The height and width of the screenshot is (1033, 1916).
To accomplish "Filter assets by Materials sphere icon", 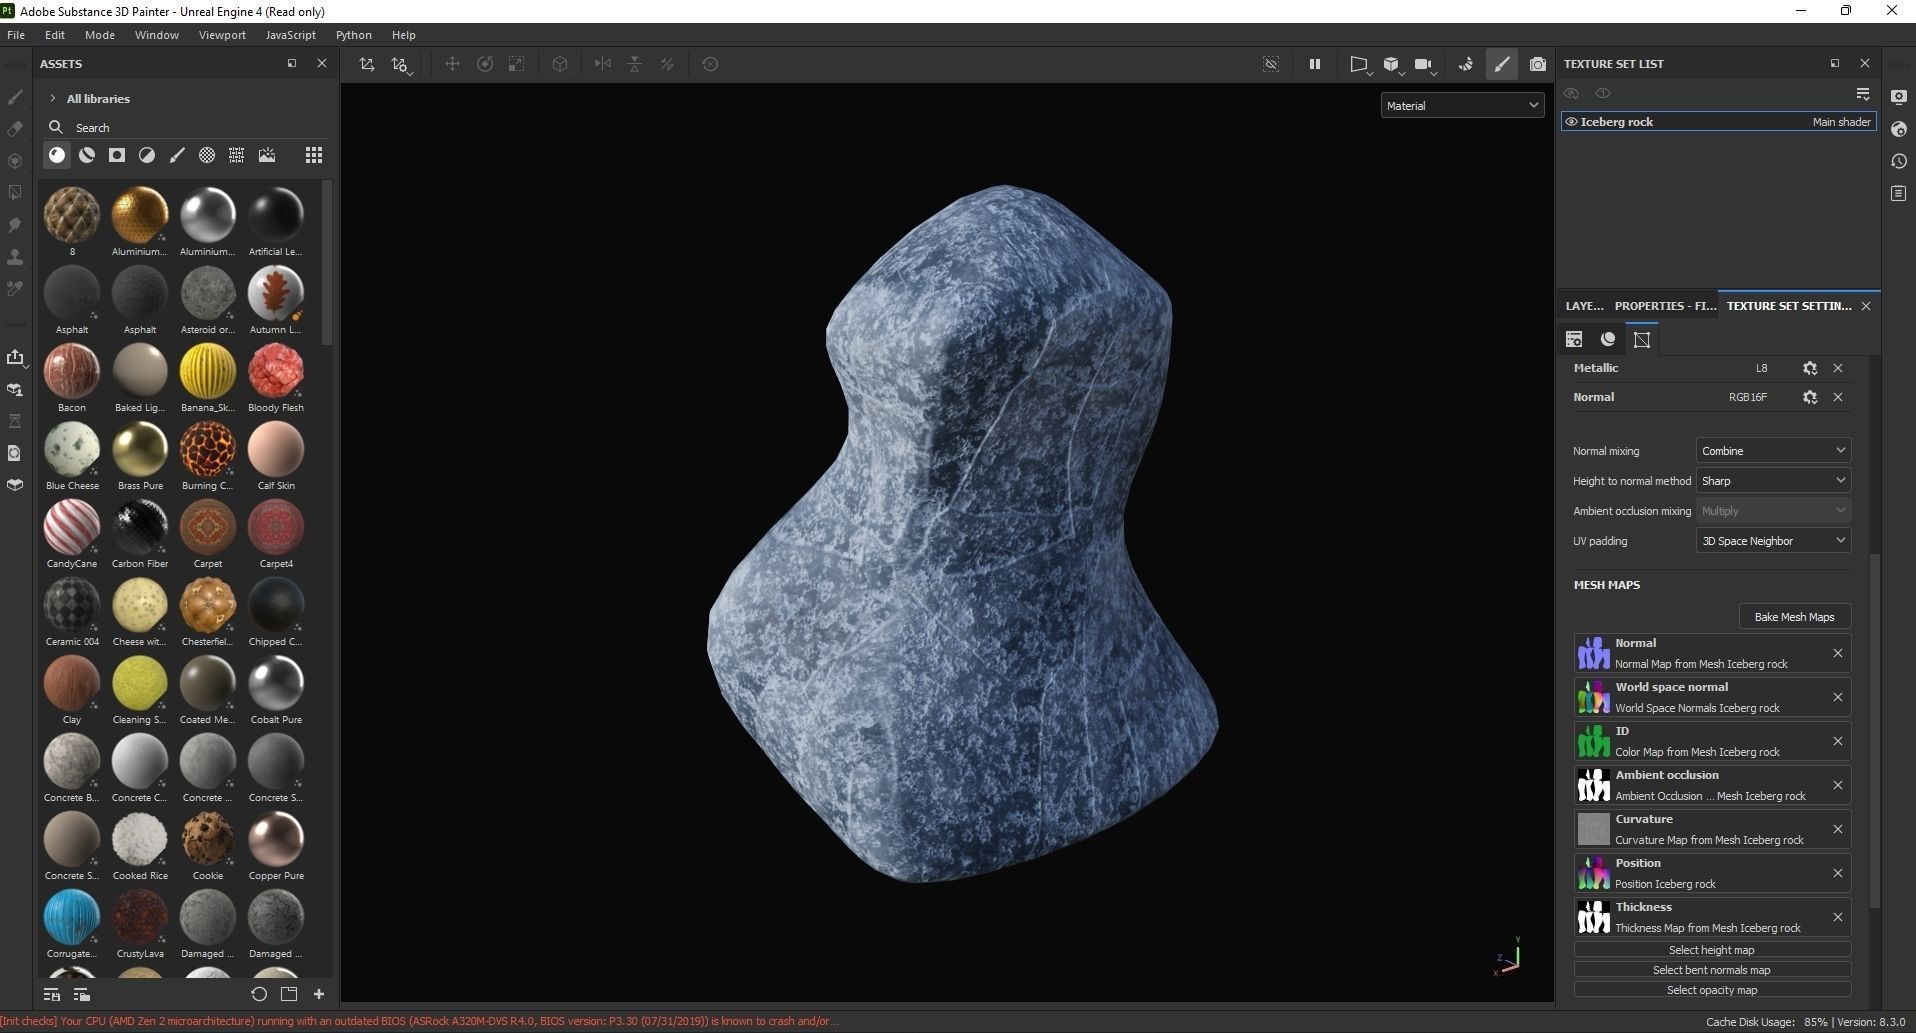I will pyautogui.click(x=57, y=155).
